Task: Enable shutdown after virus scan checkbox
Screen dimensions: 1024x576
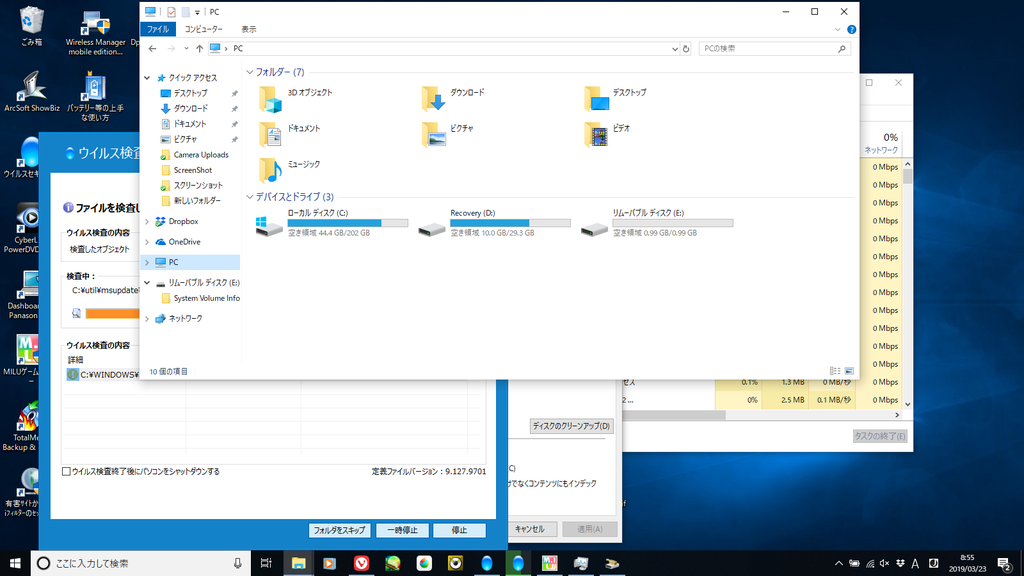Action: point(67,471)
